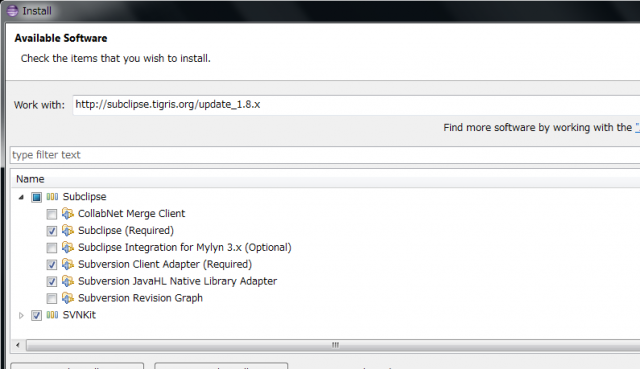Select Subclipse Integration for Mylyn 3.x (Optional) text
The height and width of the screenshot is (369, 640).
coord(184,247)
